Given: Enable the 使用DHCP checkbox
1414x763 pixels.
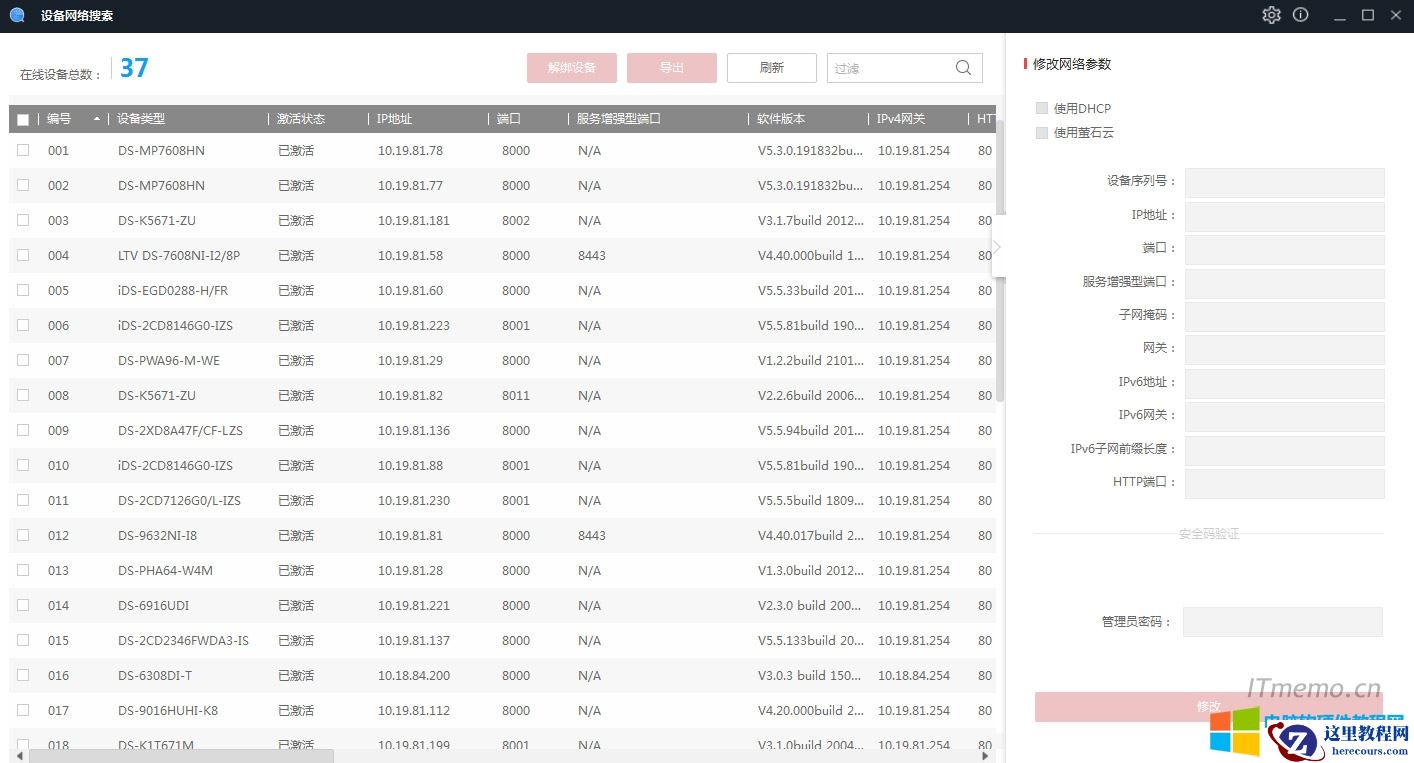Looking at the screenshot, I should (x=1042, y=108).
